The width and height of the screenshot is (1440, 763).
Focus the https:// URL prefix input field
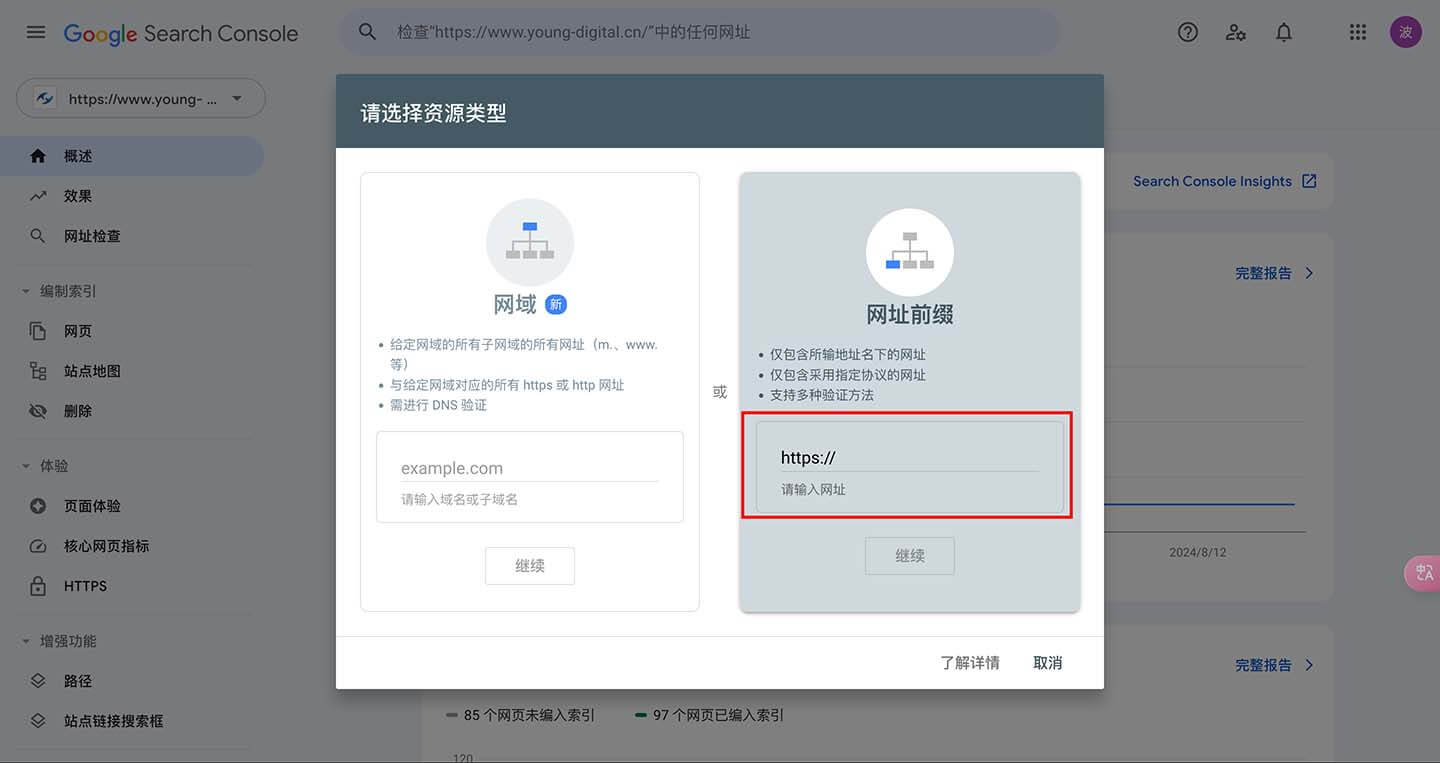pyautogui.click(x=910, y=458)
